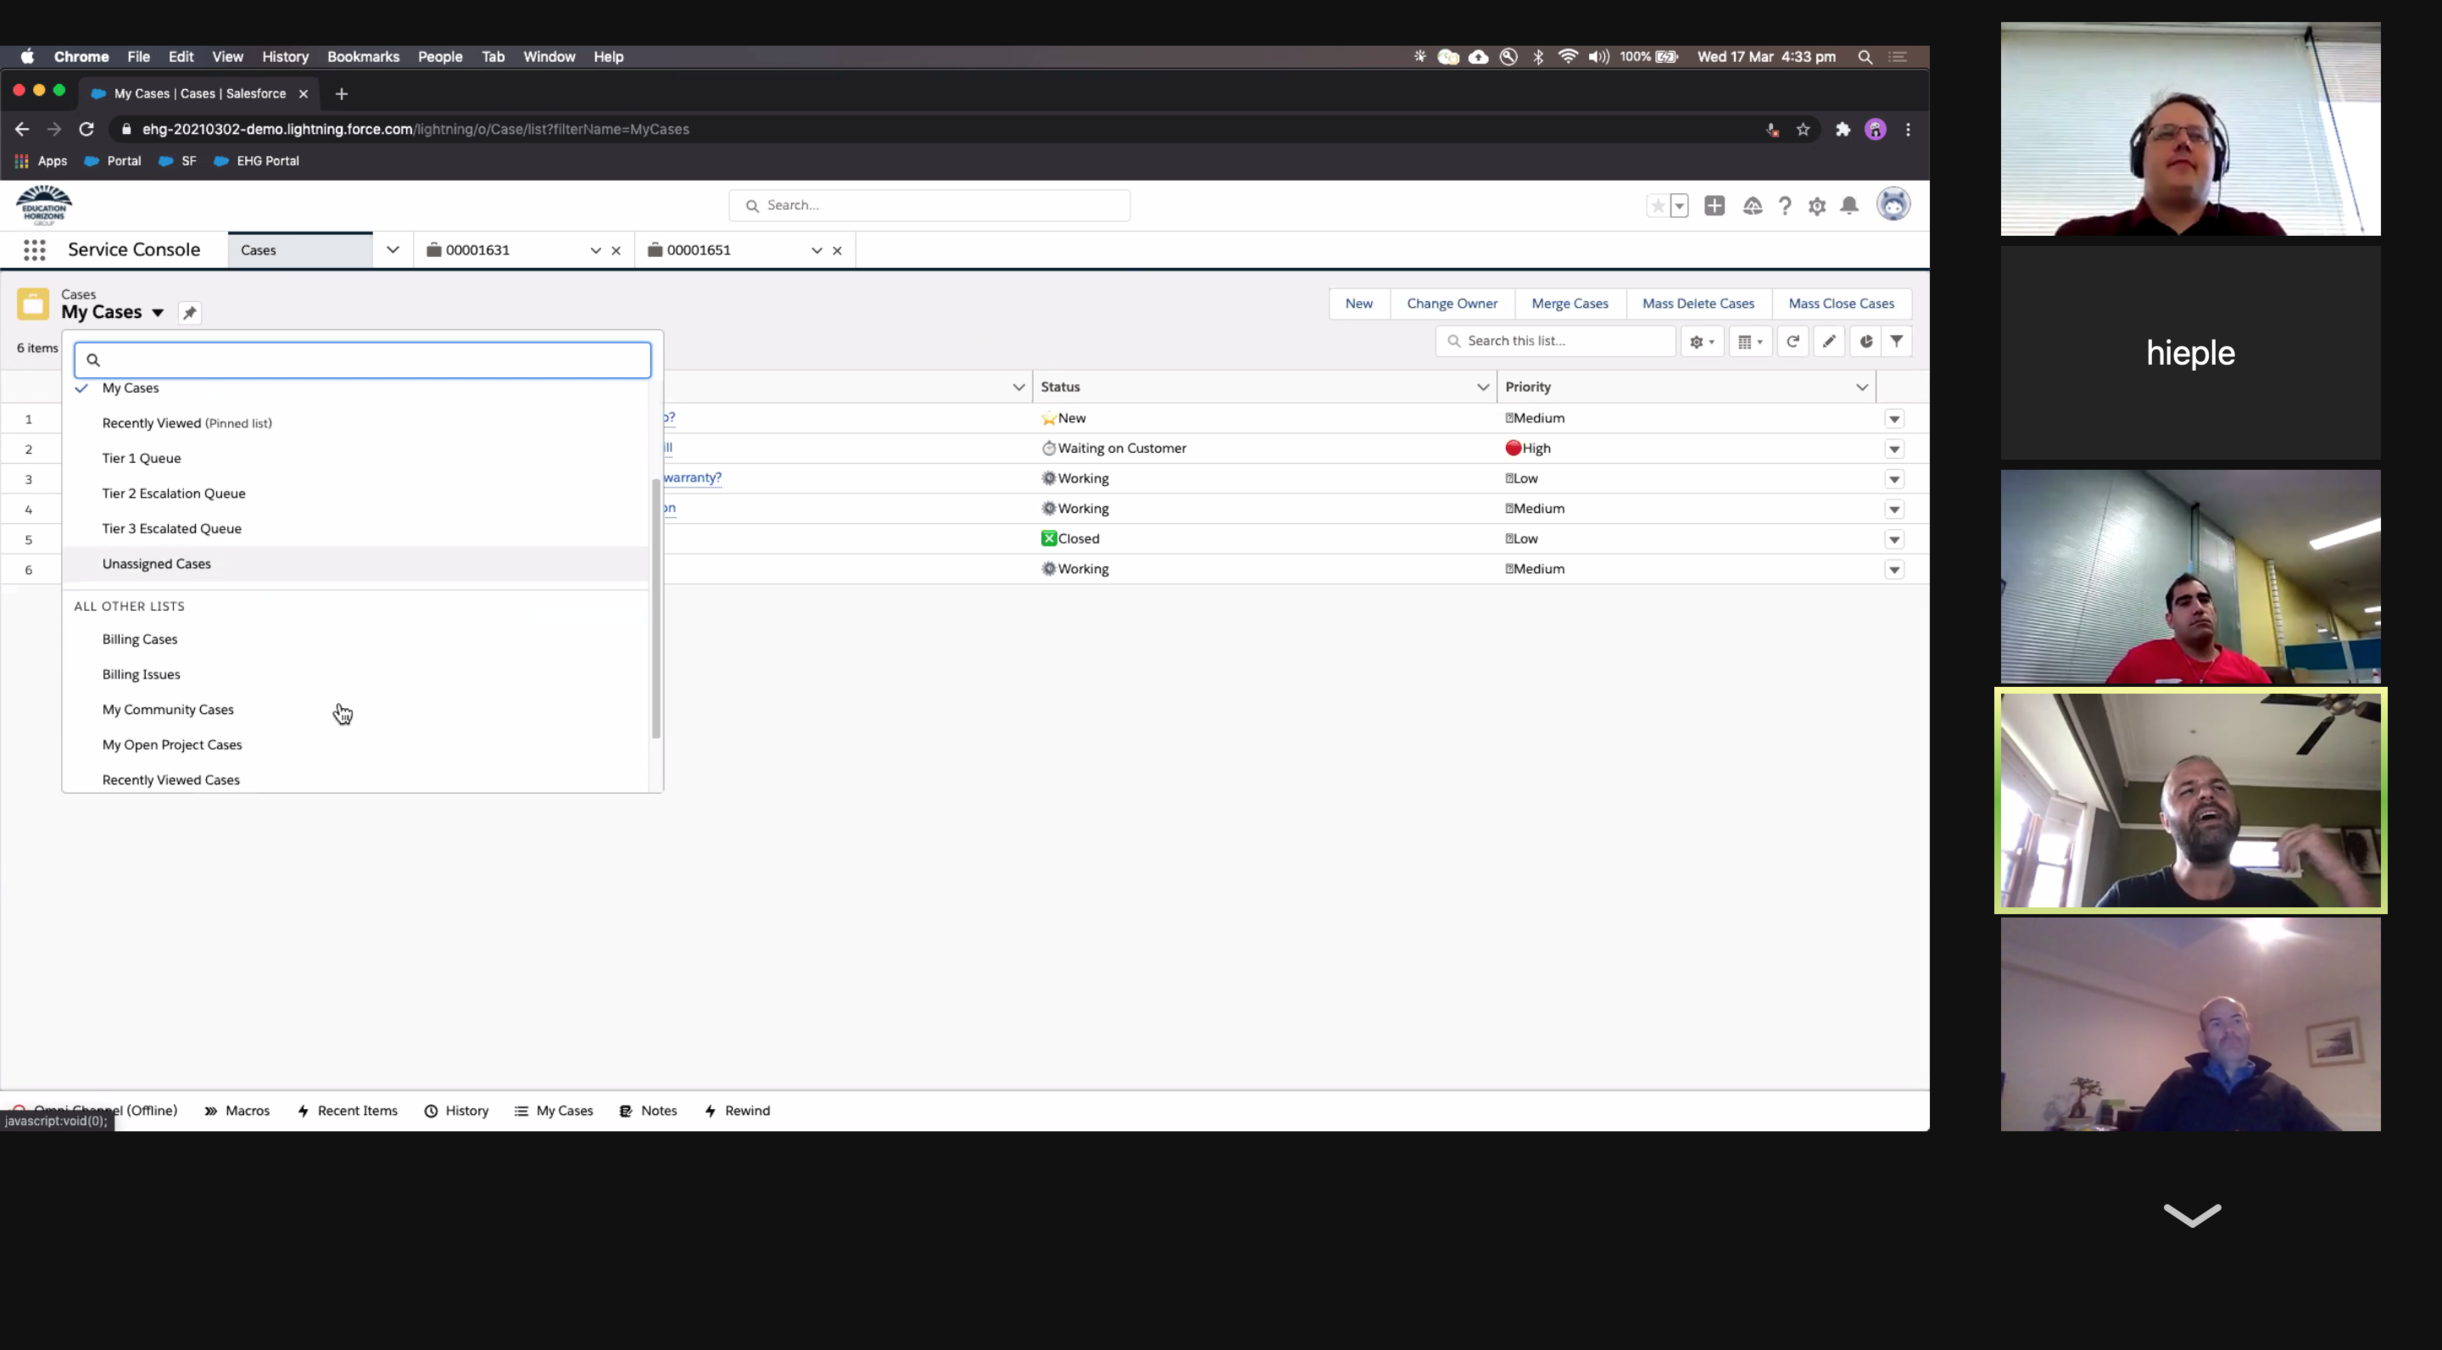This screenshot has width=2442, height=1350.
Task: Open display-as table view dropdown
Action: pos(1749,342)
